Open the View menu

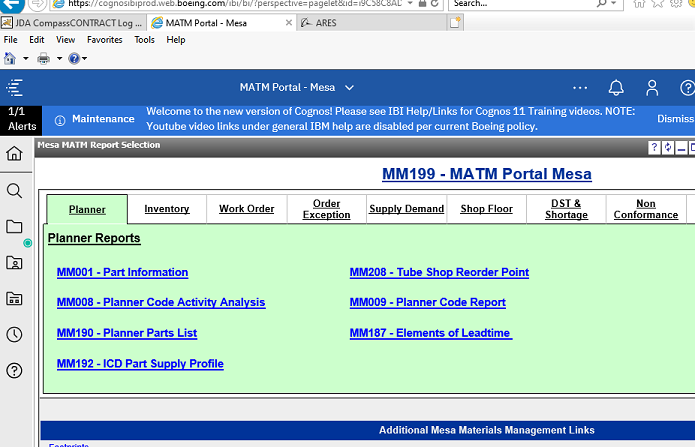coord(66,40)
